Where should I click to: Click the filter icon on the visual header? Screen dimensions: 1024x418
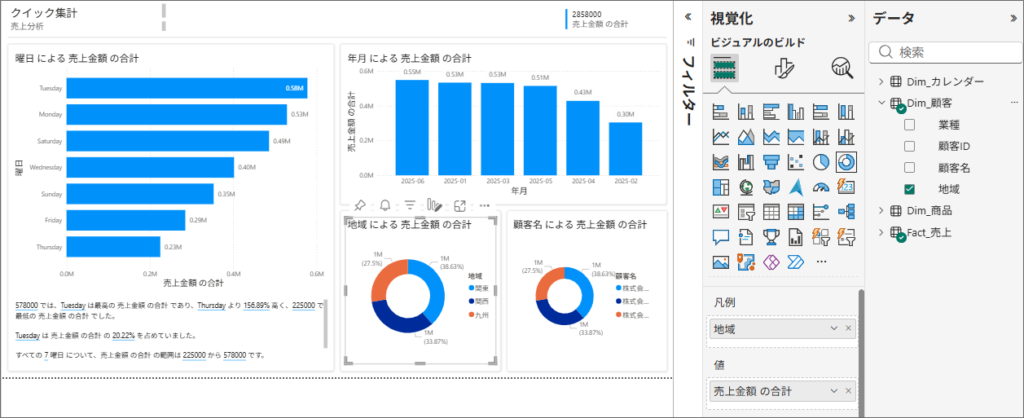click(x=410, y=205)
